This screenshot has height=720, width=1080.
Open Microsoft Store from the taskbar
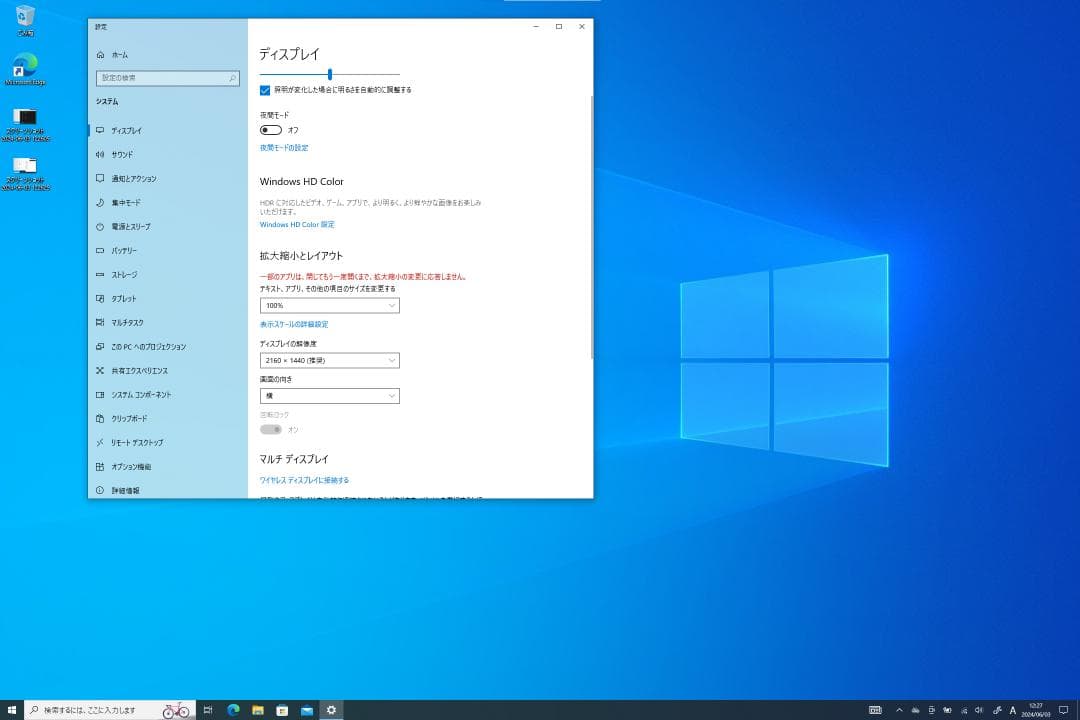282,710
